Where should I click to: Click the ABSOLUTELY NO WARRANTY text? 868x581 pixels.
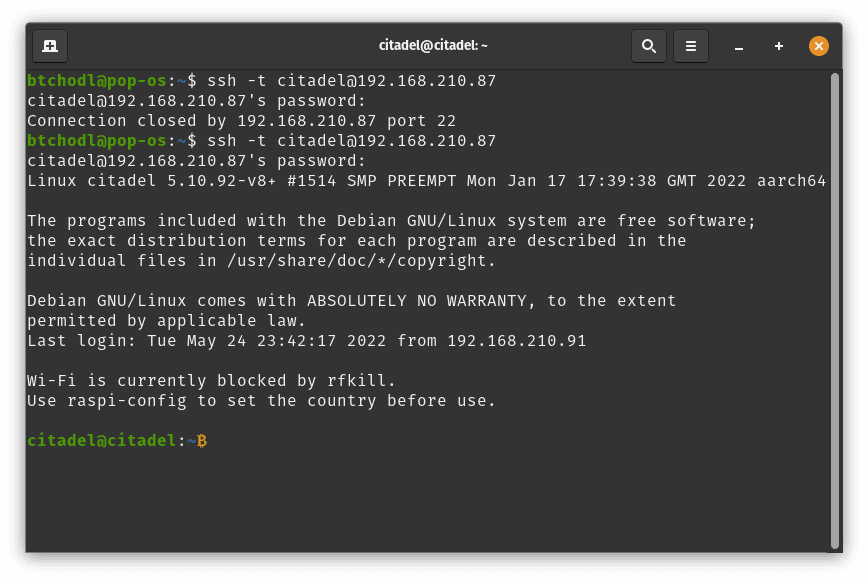tap(417, 300)
